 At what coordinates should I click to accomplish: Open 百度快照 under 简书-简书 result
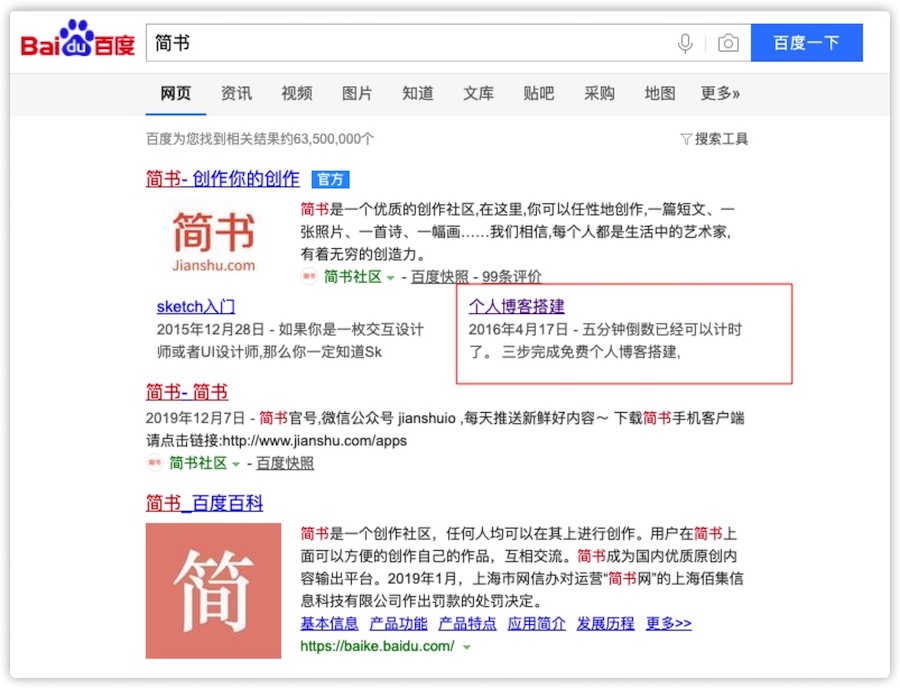click(x=285, y=462)
